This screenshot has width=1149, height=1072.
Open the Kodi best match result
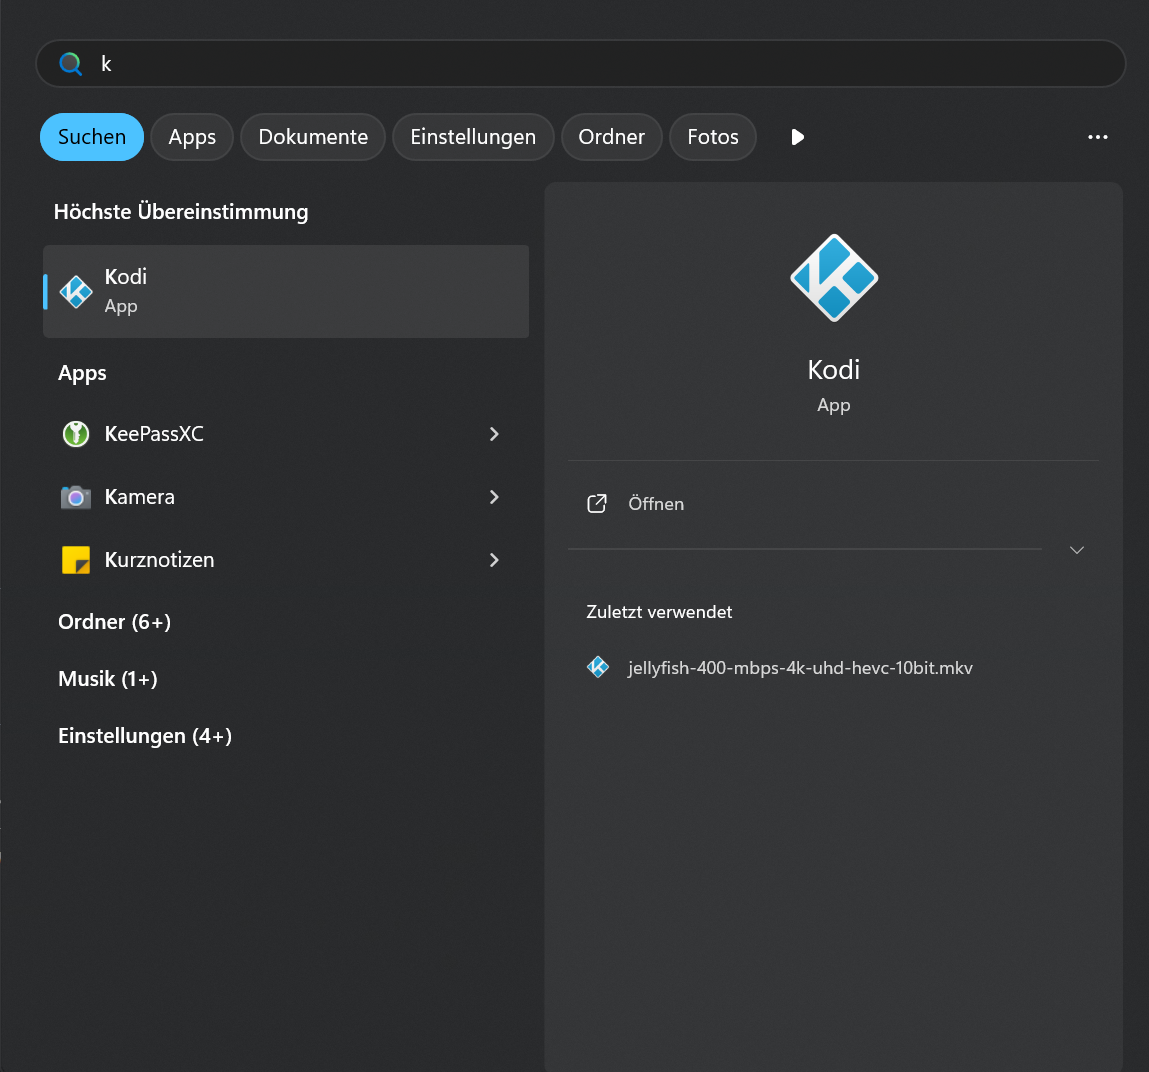click(286, 292)
